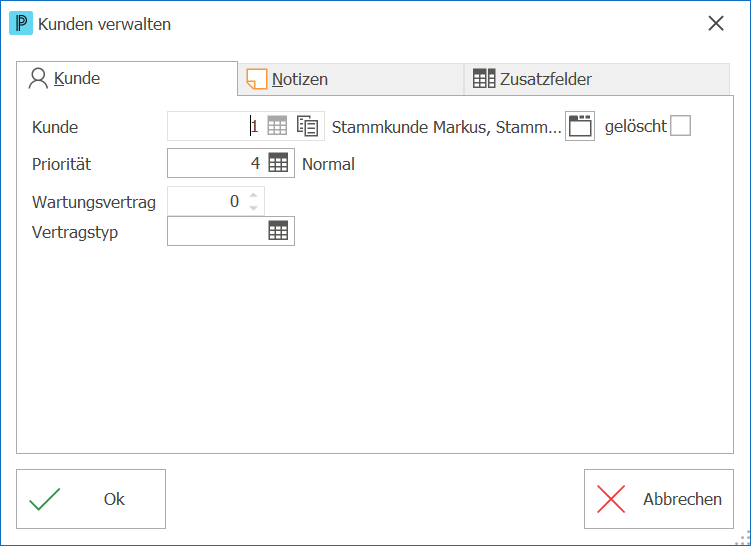Close the Kunden verwalten dialog
Image resolution: width=751 pixels, height=546 pixels.
(x=716, y=23)
